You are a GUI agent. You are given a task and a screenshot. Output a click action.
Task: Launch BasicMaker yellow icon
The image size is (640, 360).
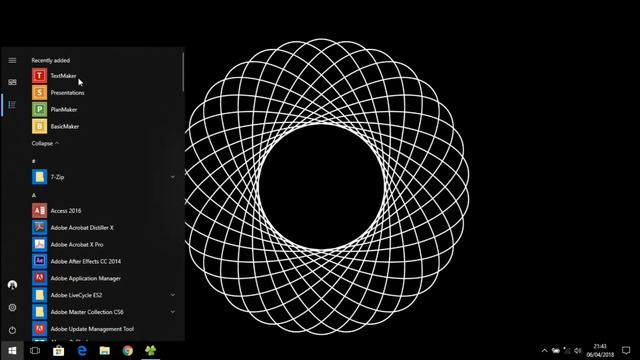[40, 126]
